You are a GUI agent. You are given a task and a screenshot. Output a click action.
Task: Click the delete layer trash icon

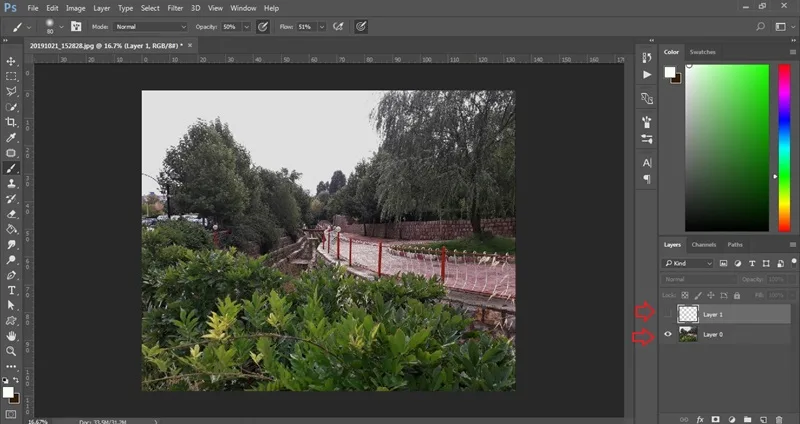(x=779, y=419)
